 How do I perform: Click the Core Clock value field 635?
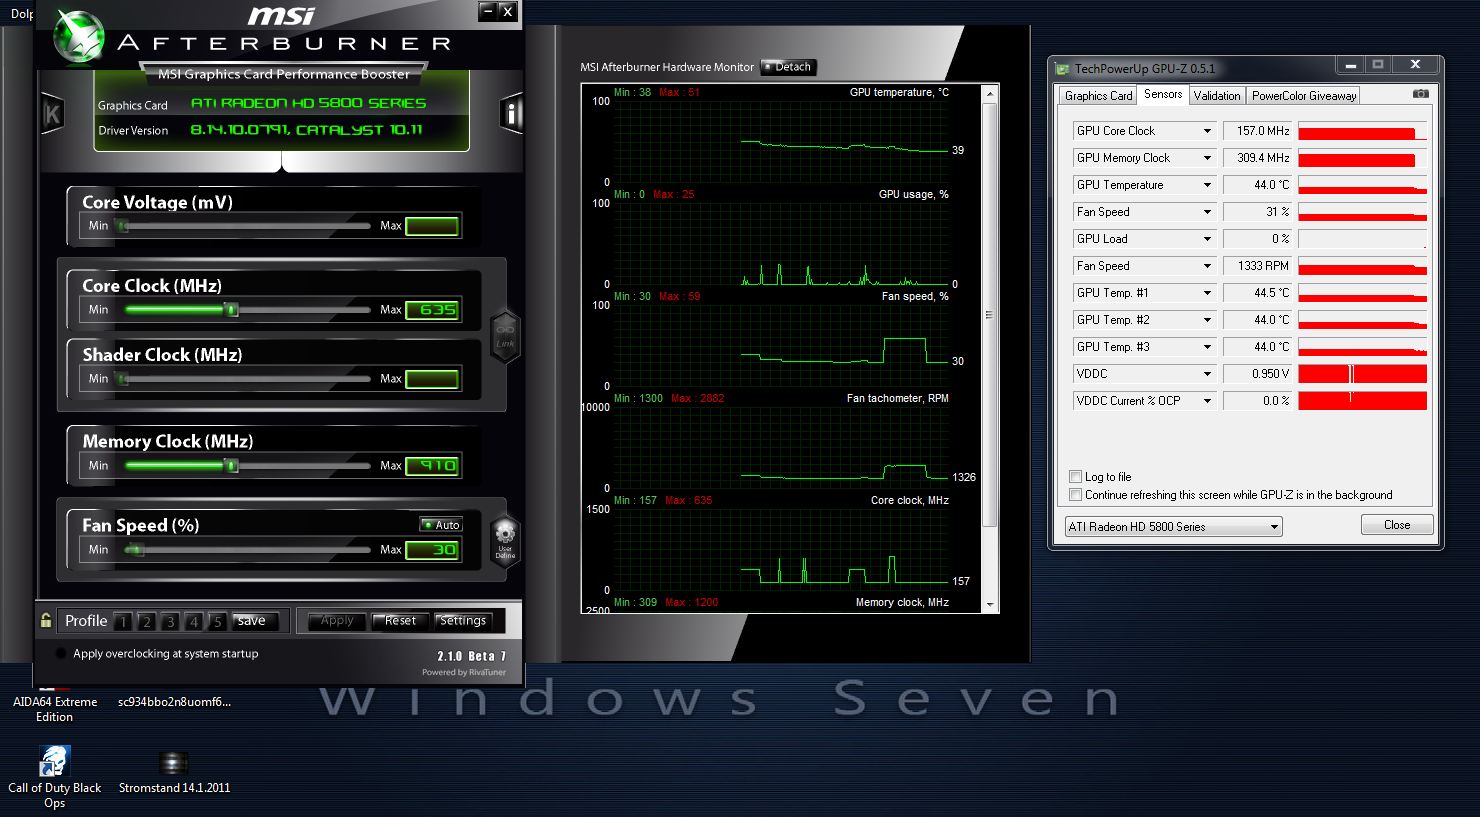pos(432,310)
